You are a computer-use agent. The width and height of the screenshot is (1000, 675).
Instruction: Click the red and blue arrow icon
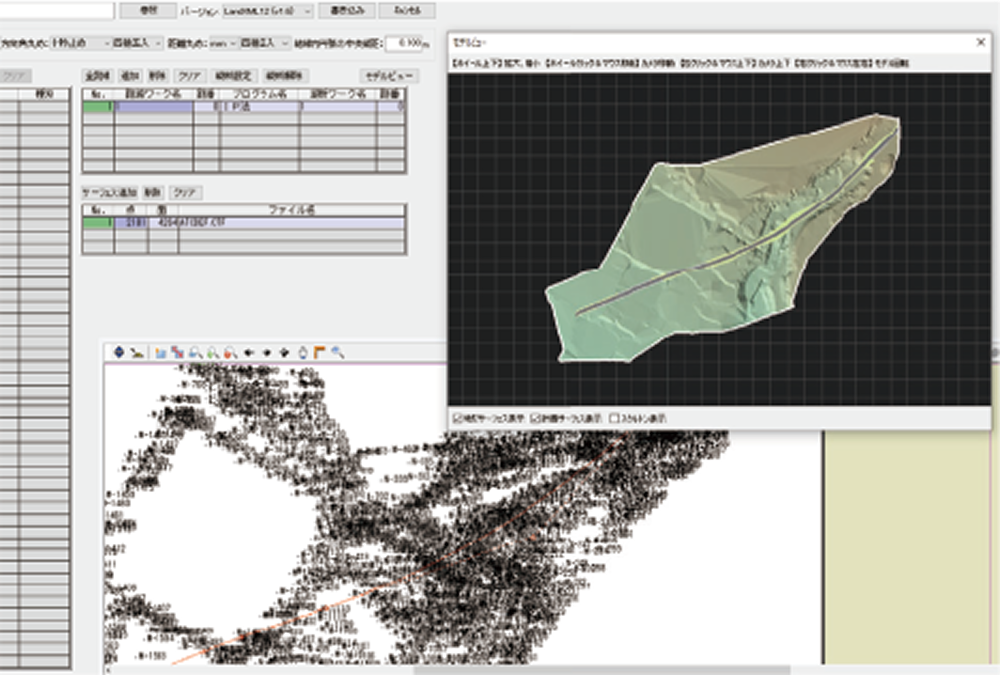(x=177, y=352)
